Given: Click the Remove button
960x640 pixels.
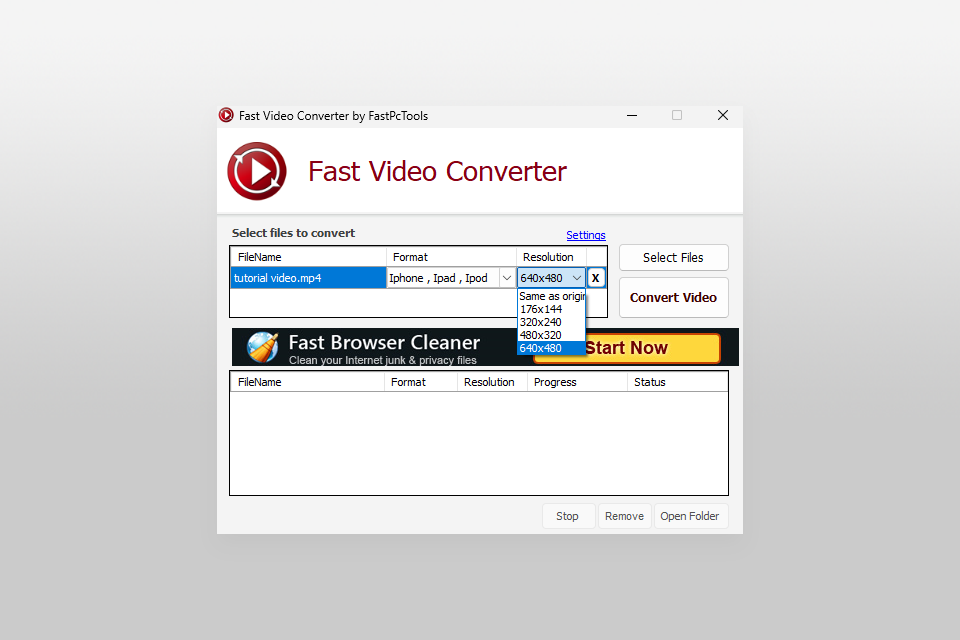Looking at the screenshot, I should (624, 515).
